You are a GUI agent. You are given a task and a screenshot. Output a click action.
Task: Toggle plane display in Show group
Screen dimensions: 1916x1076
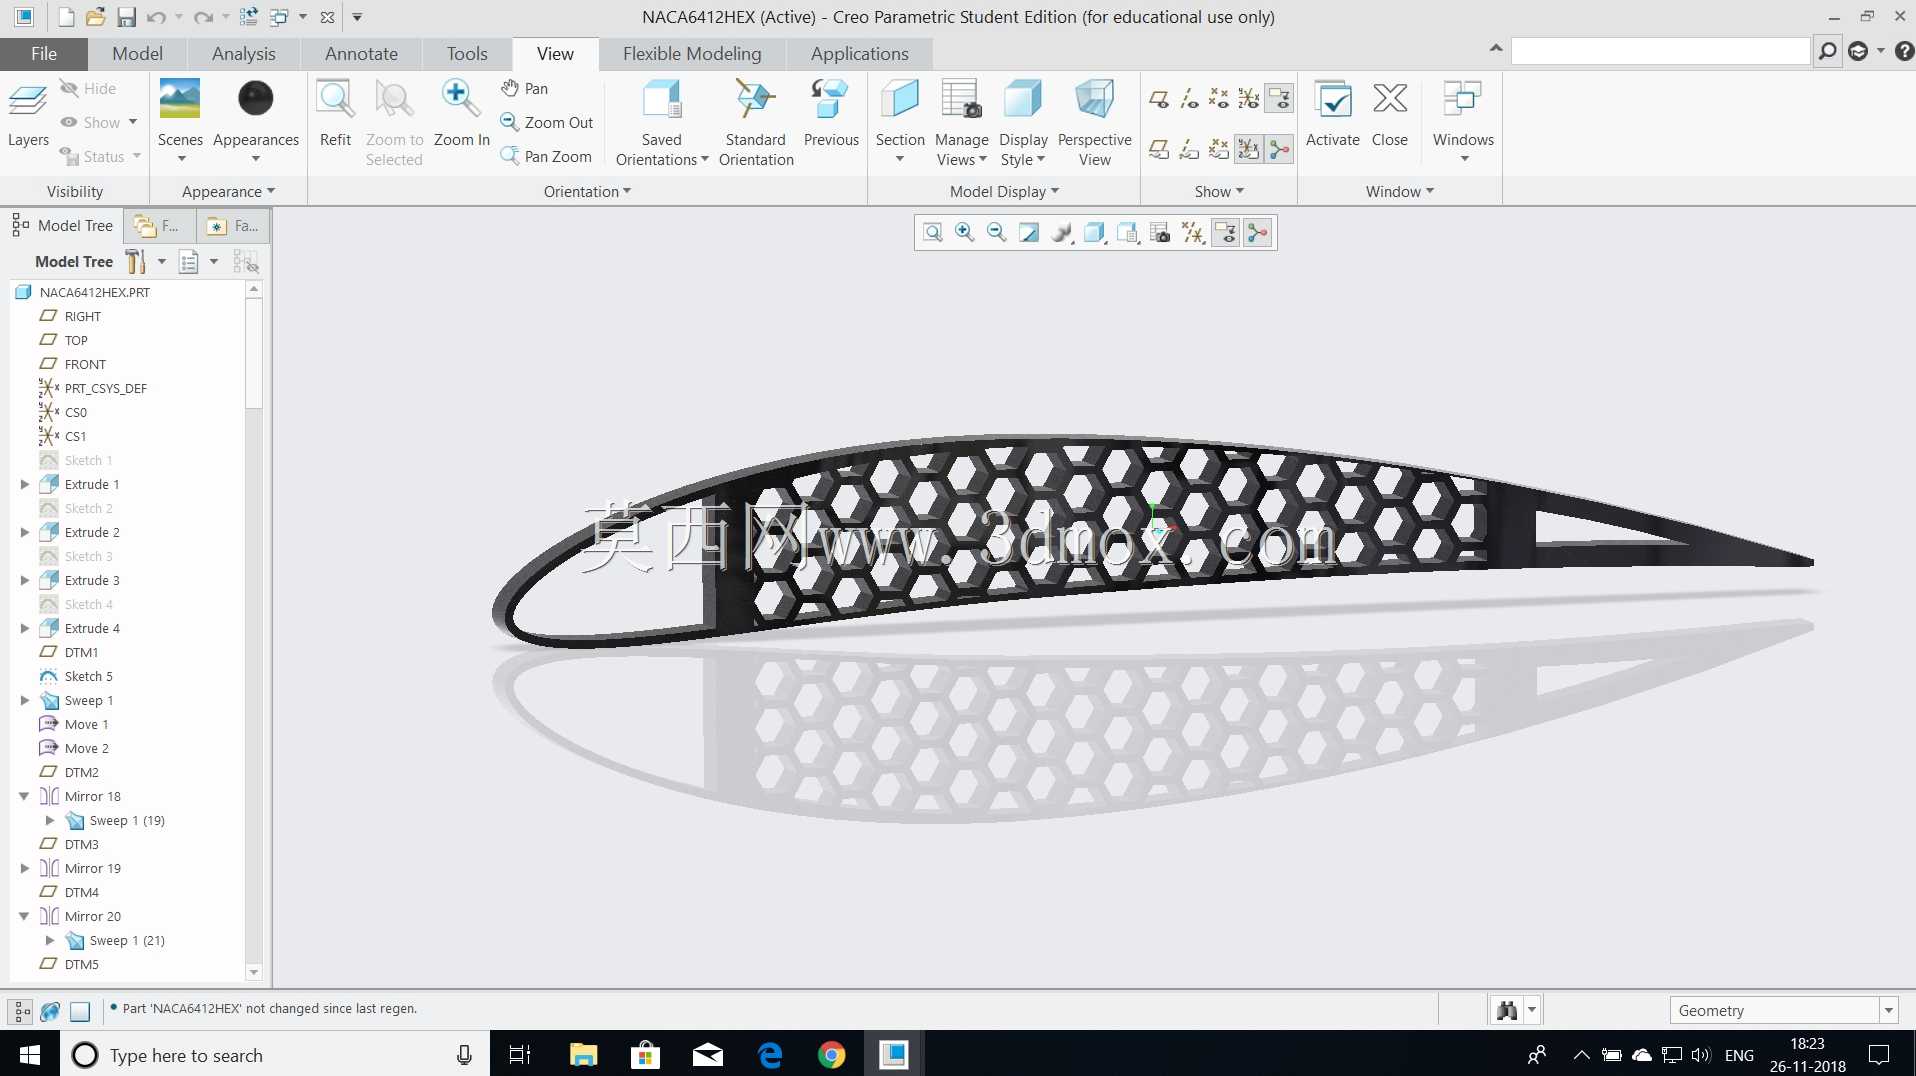coord(1159,98)
